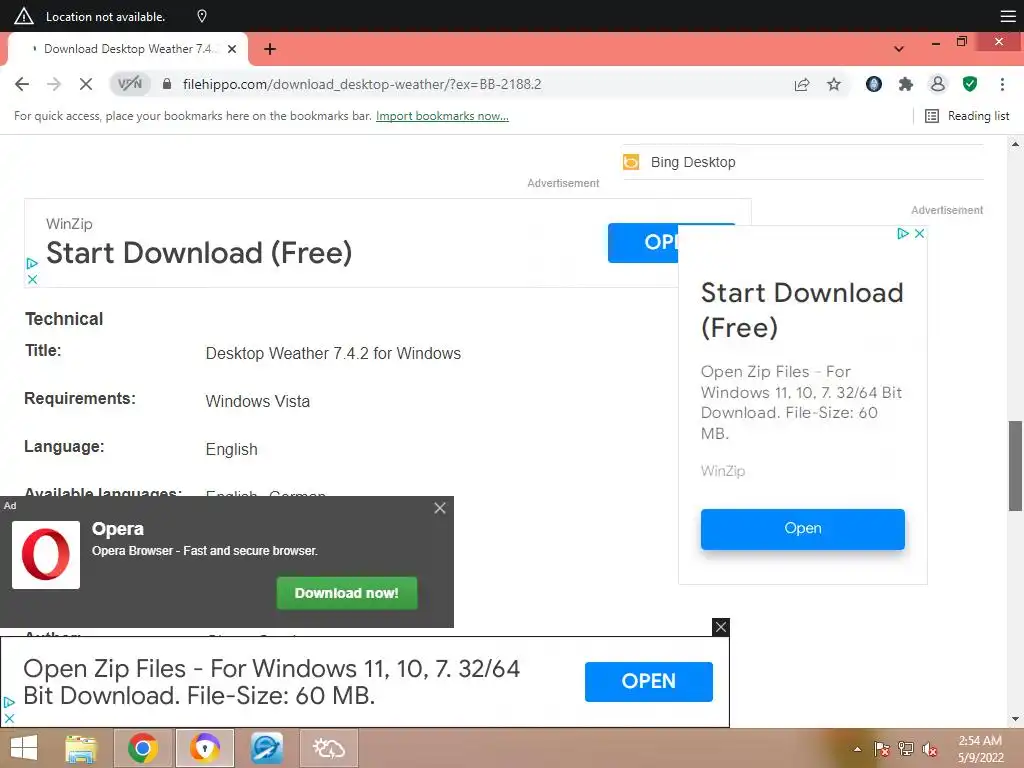The image size is (1024, 768).
Task: Click the OPEN button in the bottom banner
Action: pos(648,681)
